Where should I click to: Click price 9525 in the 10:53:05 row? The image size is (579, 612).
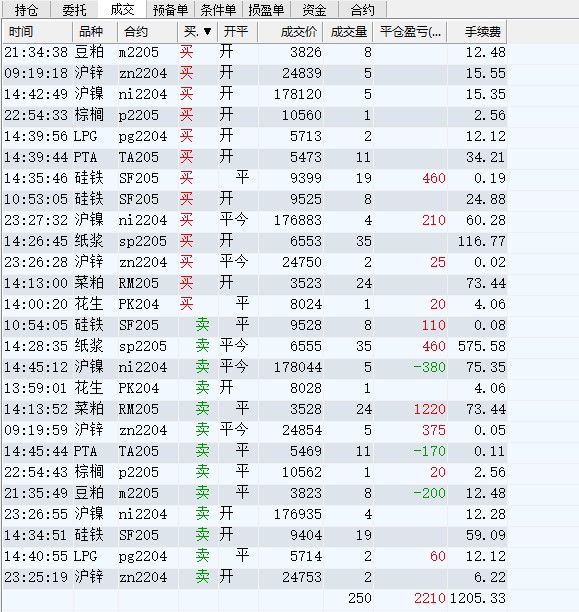click(x=306, y=199)
